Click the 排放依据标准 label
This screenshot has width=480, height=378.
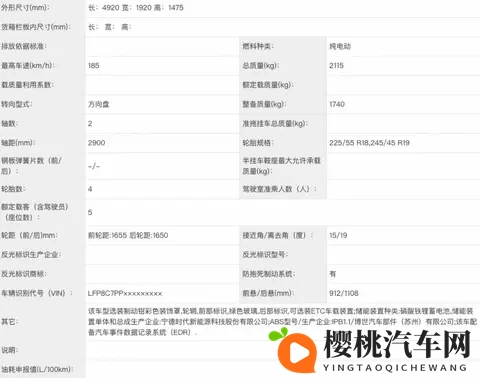coord(24,46)
